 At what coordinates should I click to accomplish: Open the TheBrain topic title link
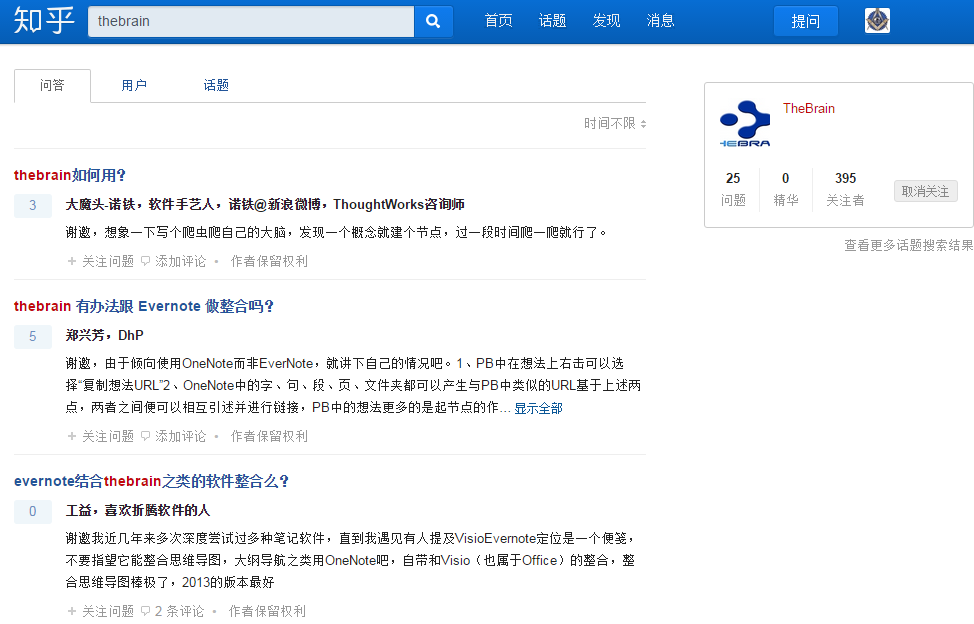(x=809, y=108)
